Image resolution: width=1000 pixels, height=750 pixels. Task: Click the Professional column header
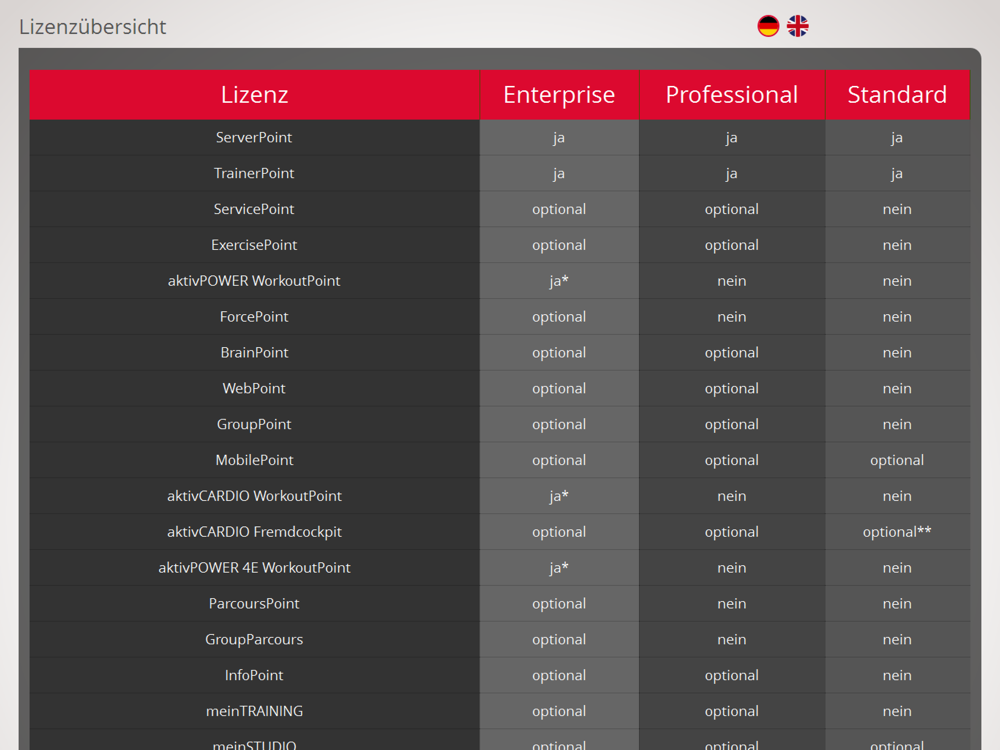(x=732, y=94)
